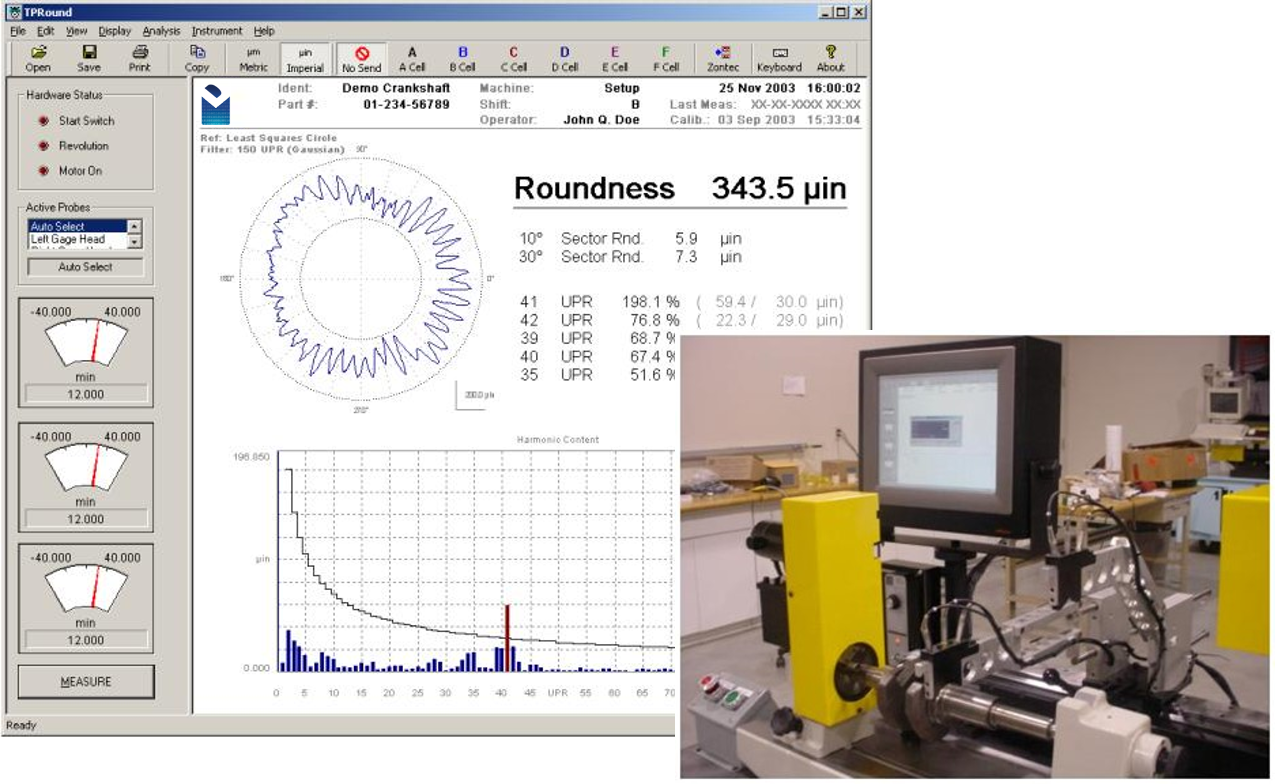The image size is (1275, 784).
Task: Click the 41 UPR 198.1 % row
Action: pyautogui.click(x=681, y=302)
